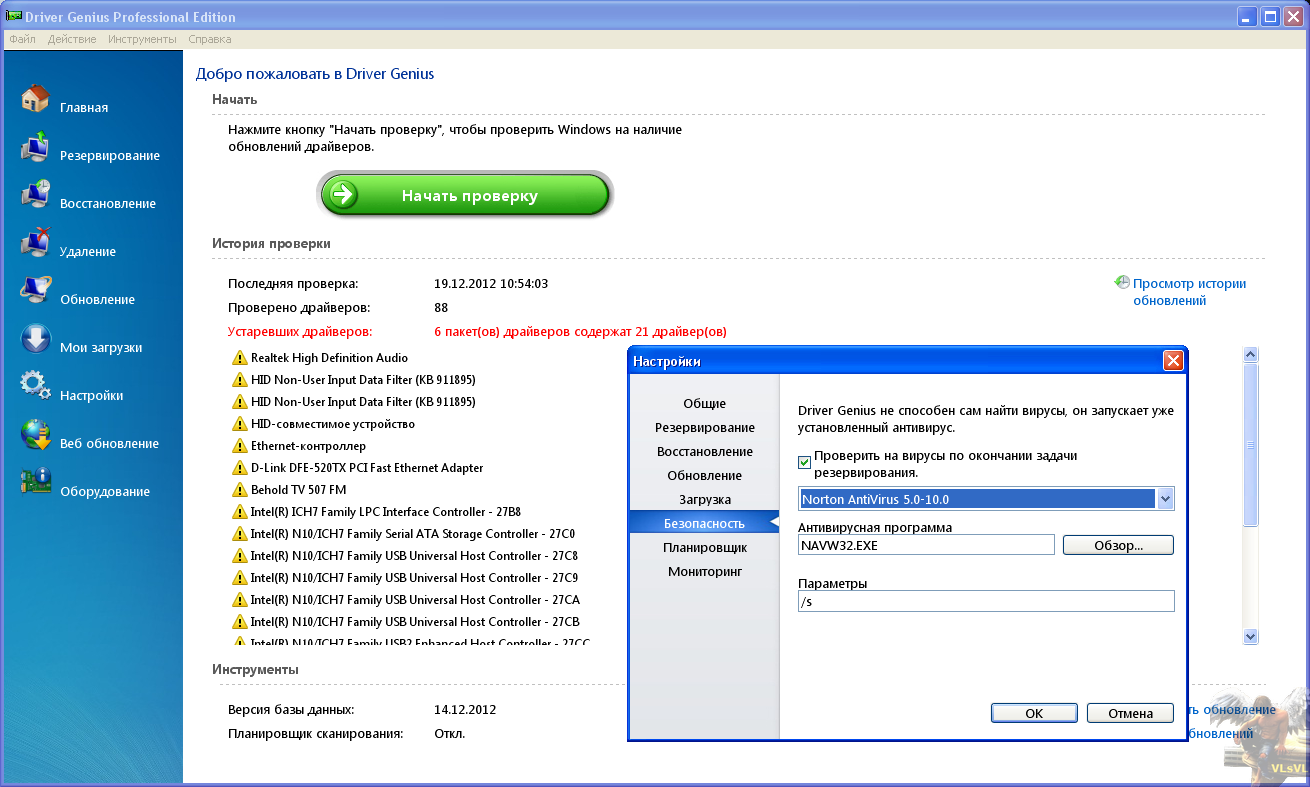This screenshot has height=787, width=1310.
Task: Confirm settings with OK button
Action: [1034, 713]
